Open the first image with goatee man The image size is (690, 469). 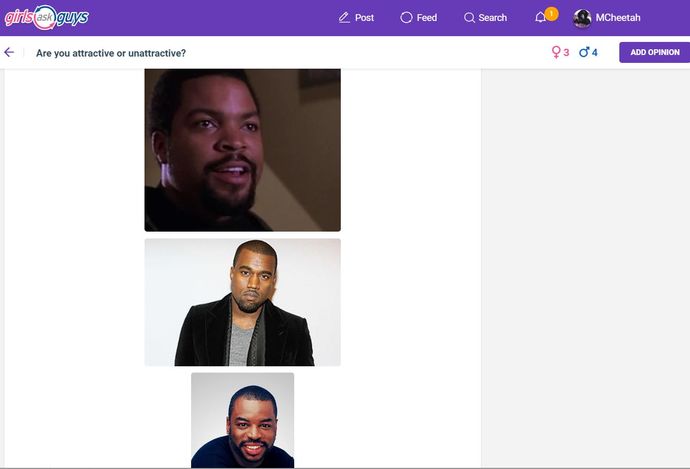242,150
